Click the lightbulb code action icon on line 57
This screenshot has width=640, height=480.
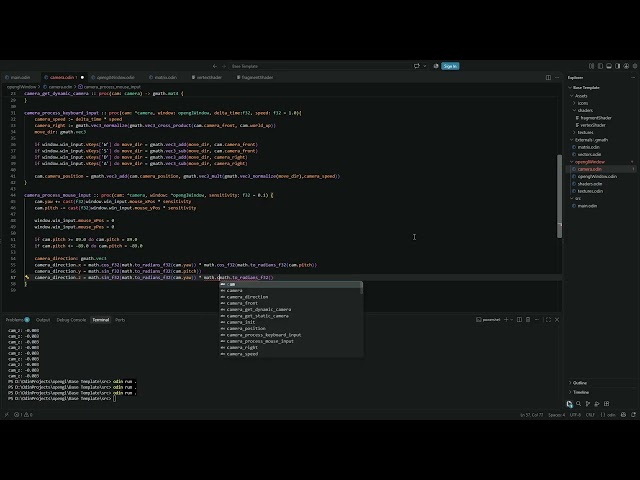tap(27, 277)
